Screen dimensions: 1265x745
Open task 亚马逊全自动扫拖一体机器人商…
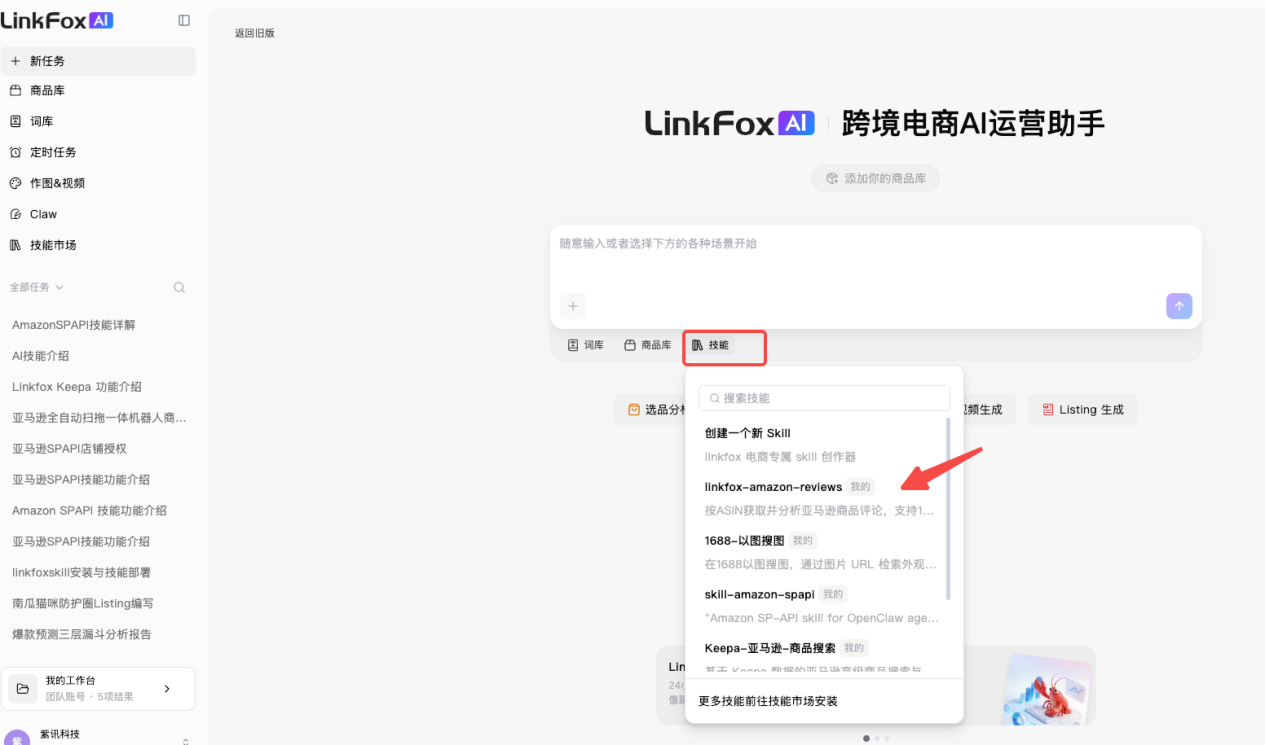click(98, 418)
